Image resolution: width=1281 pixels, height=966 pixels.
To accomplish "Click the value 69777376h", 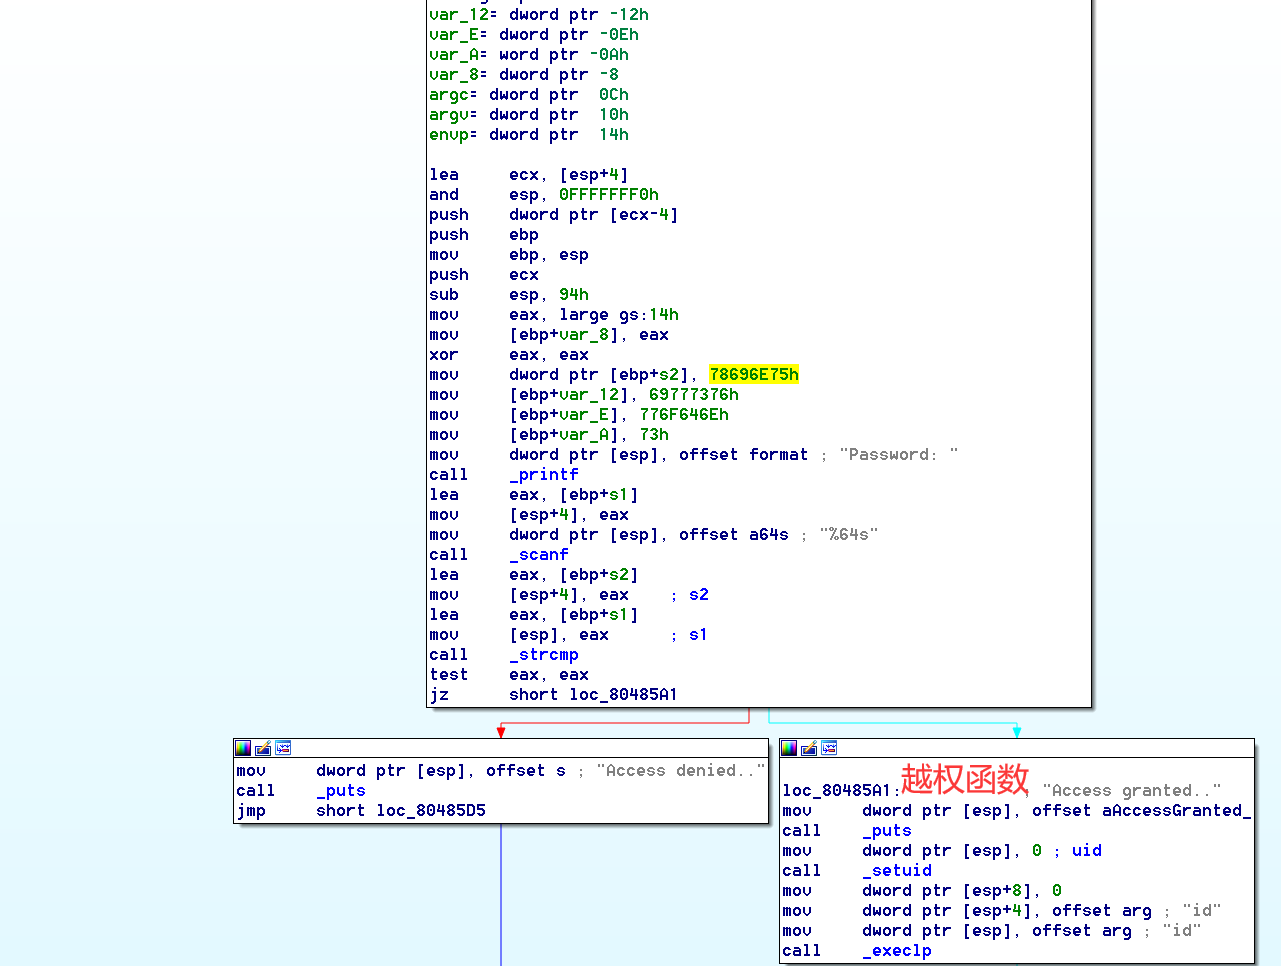I will (x=694, y=395).
